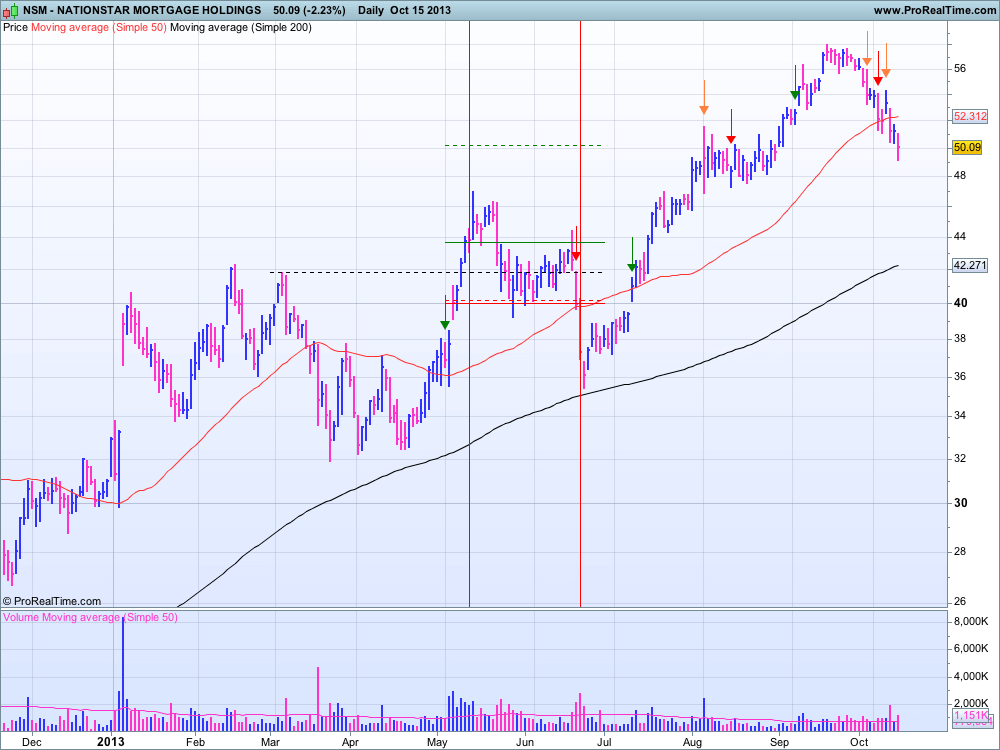Click the 36 price axis label
1000x750 pixels.
pos(960,376)
